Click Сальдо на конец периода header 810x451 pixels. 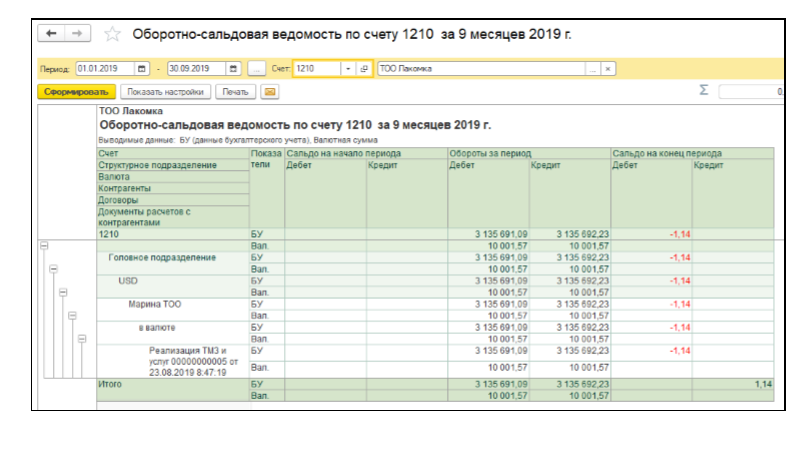click(692, 153)
